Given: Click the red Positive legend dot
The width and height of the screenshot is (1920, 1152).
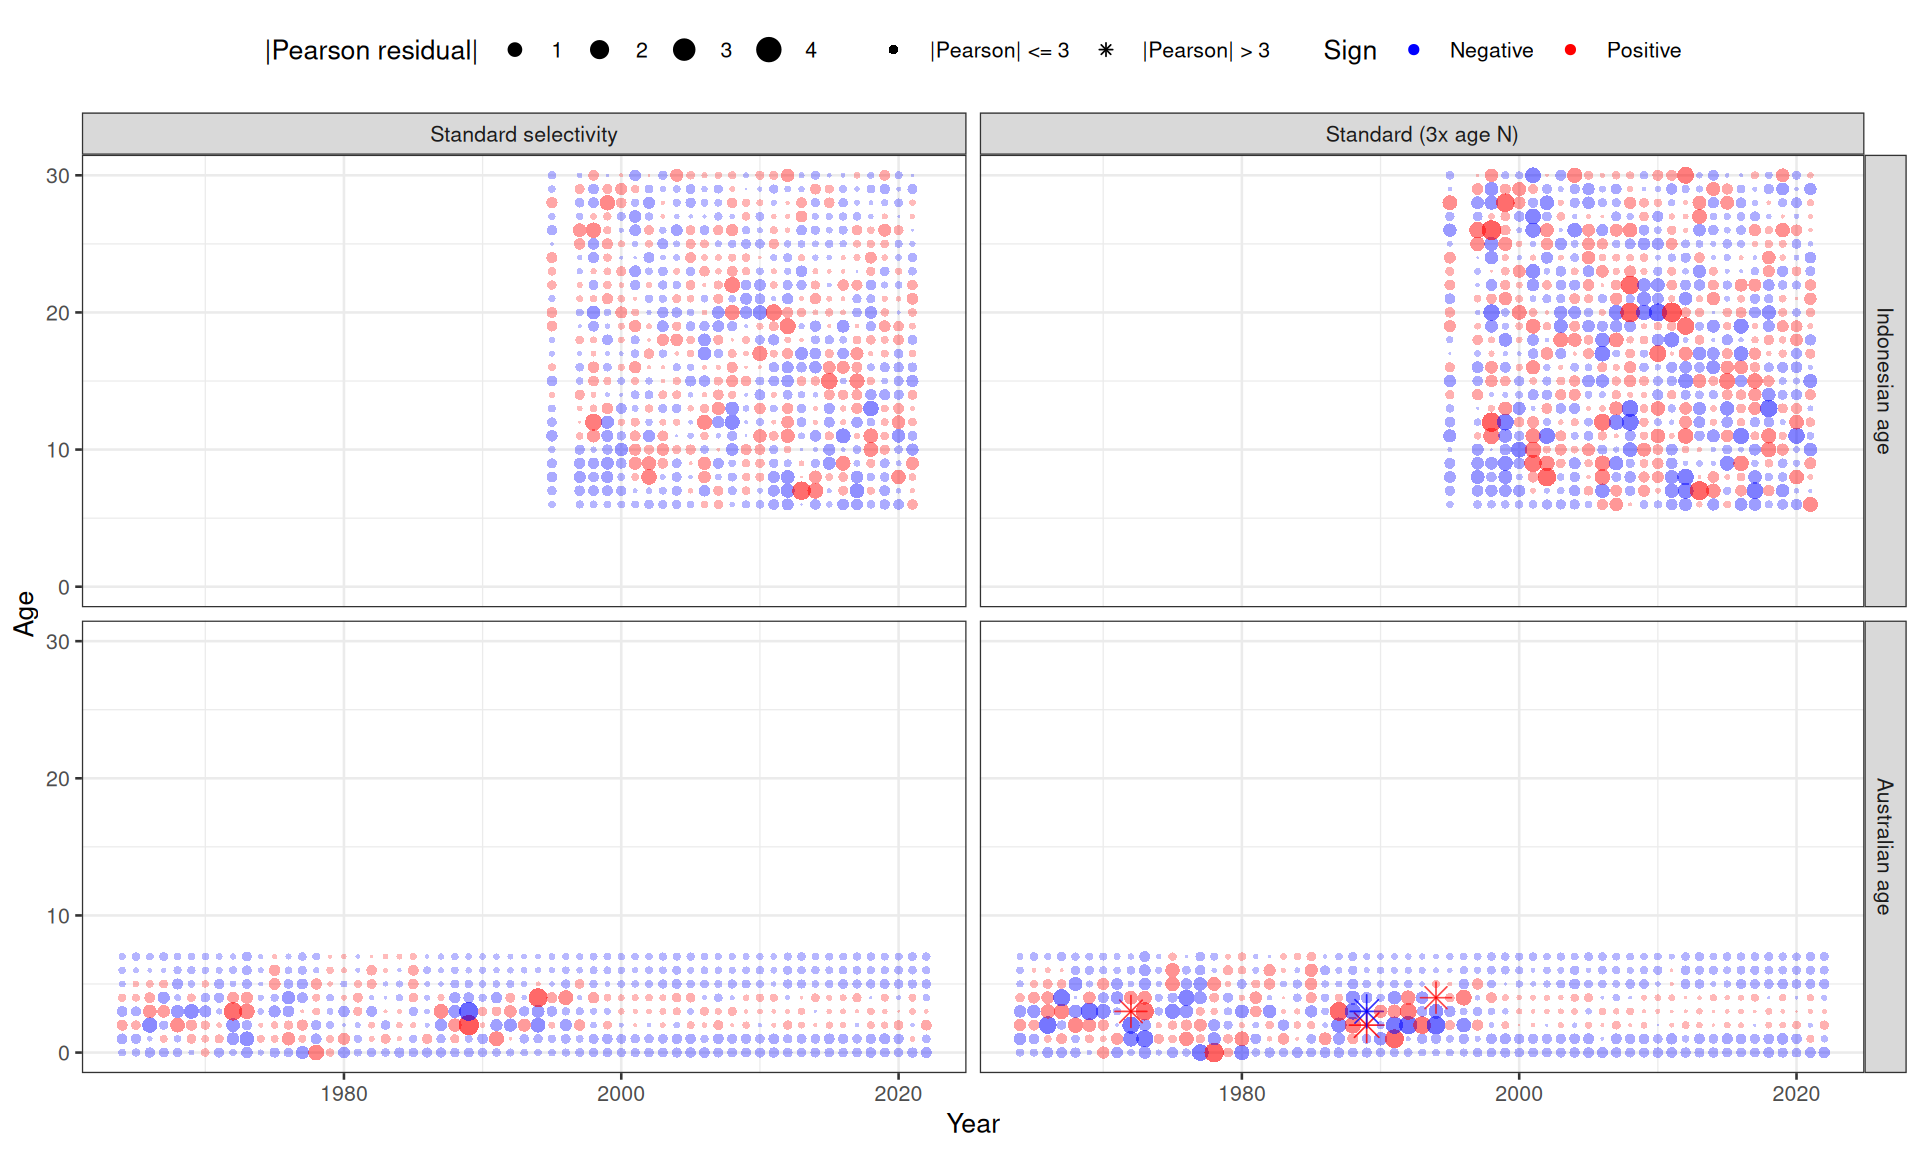Looking at the screenshot, I should pos(1570,50).
